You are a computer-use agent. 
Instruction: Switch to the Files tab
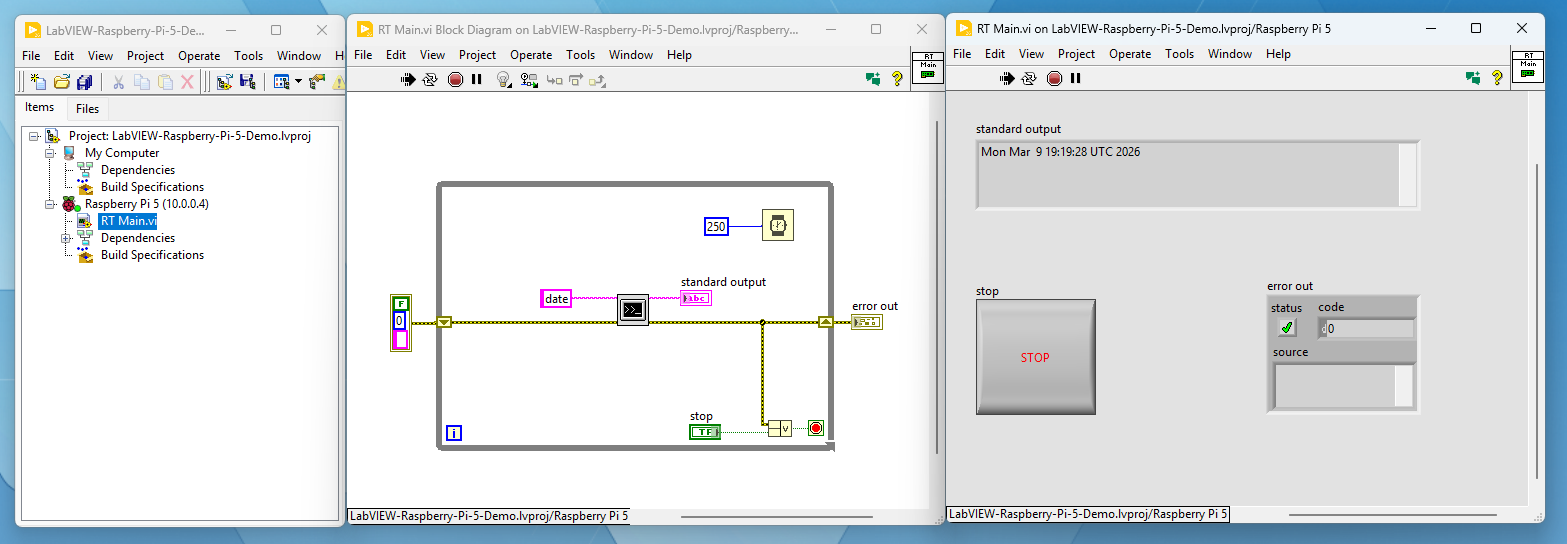point(87,108)
